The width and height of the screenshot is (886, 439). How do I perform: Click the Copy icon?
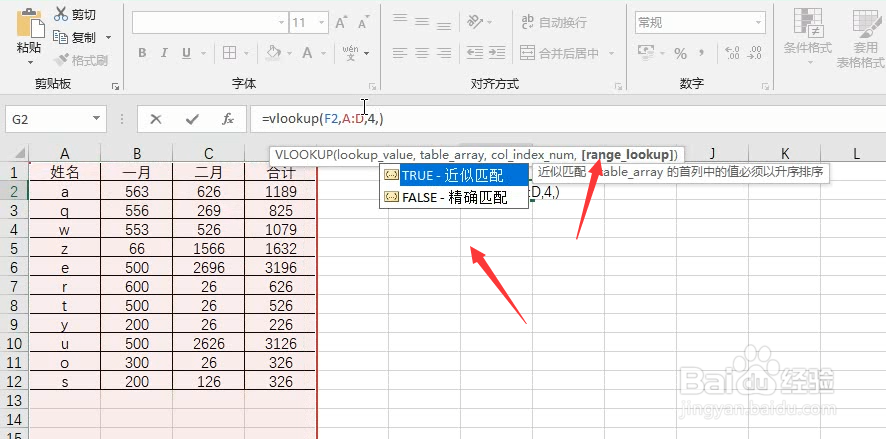point(60,37)
